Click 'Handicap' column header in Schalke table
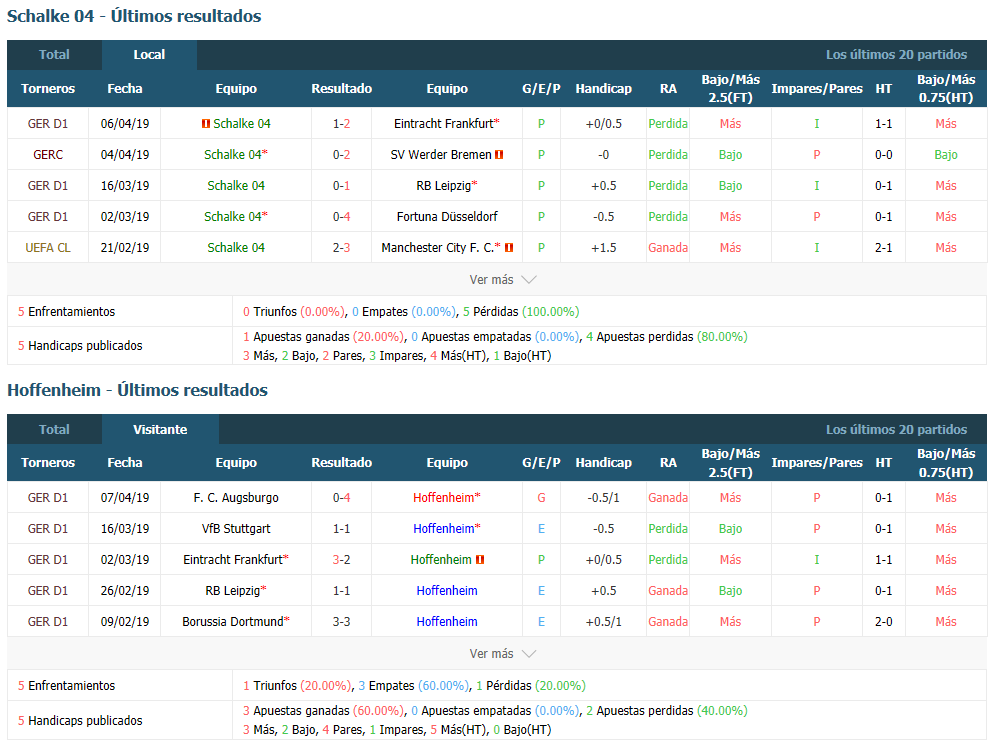The height and width of the screenshot is (746, 996). coord(603,89)
